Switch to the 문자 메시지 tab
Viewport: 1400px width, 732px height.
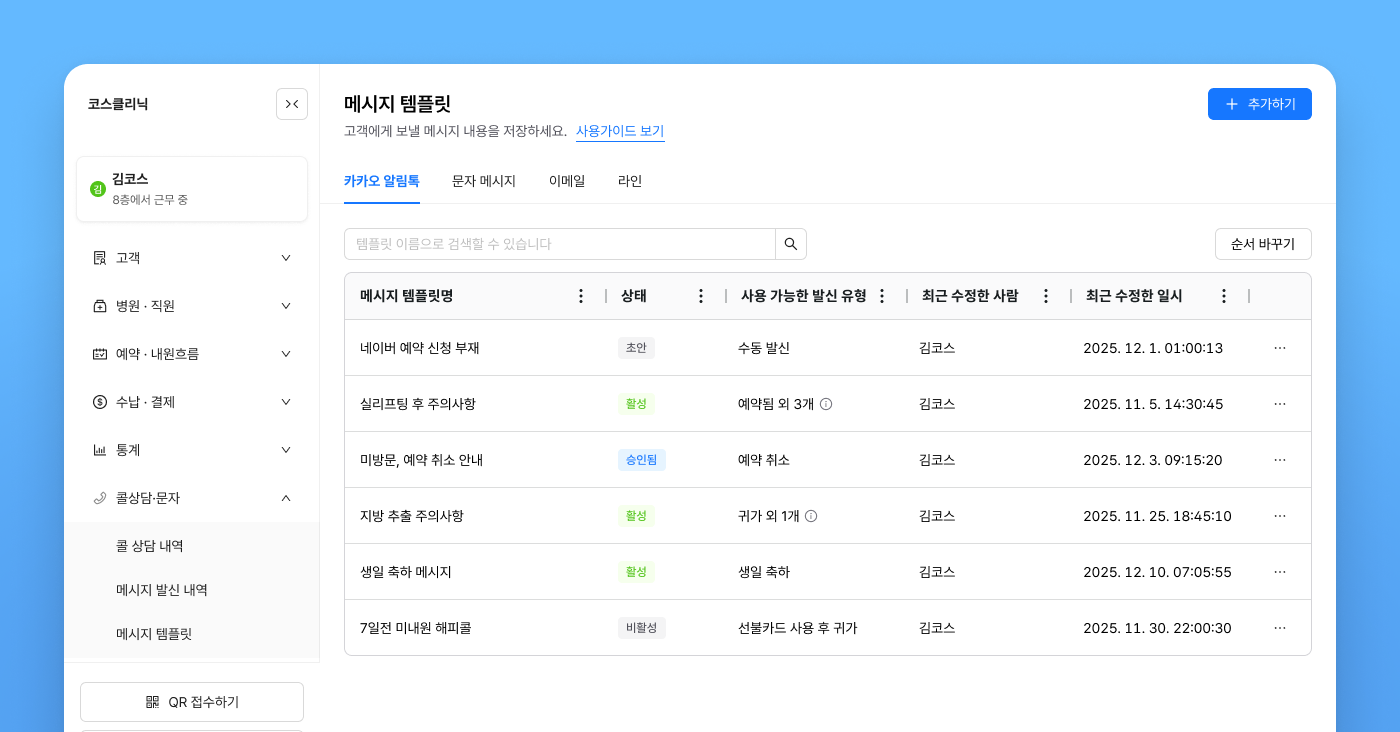[x=484, y=181]
